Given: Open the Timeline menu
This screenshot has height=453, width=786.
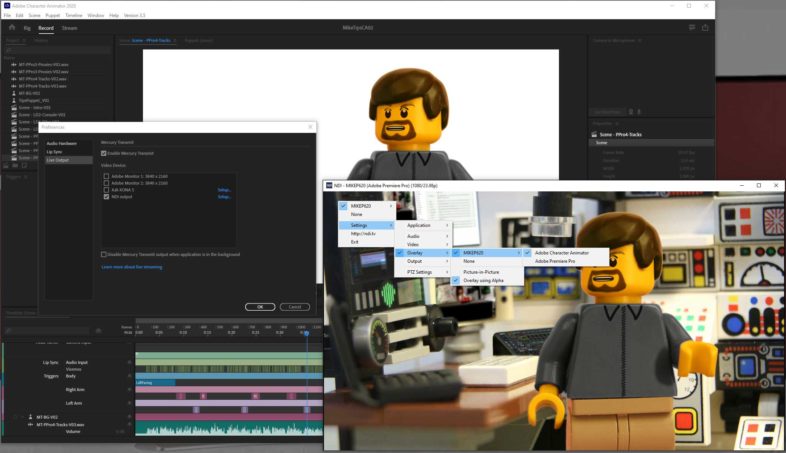Looking at the screenshot, I should 74,16.
